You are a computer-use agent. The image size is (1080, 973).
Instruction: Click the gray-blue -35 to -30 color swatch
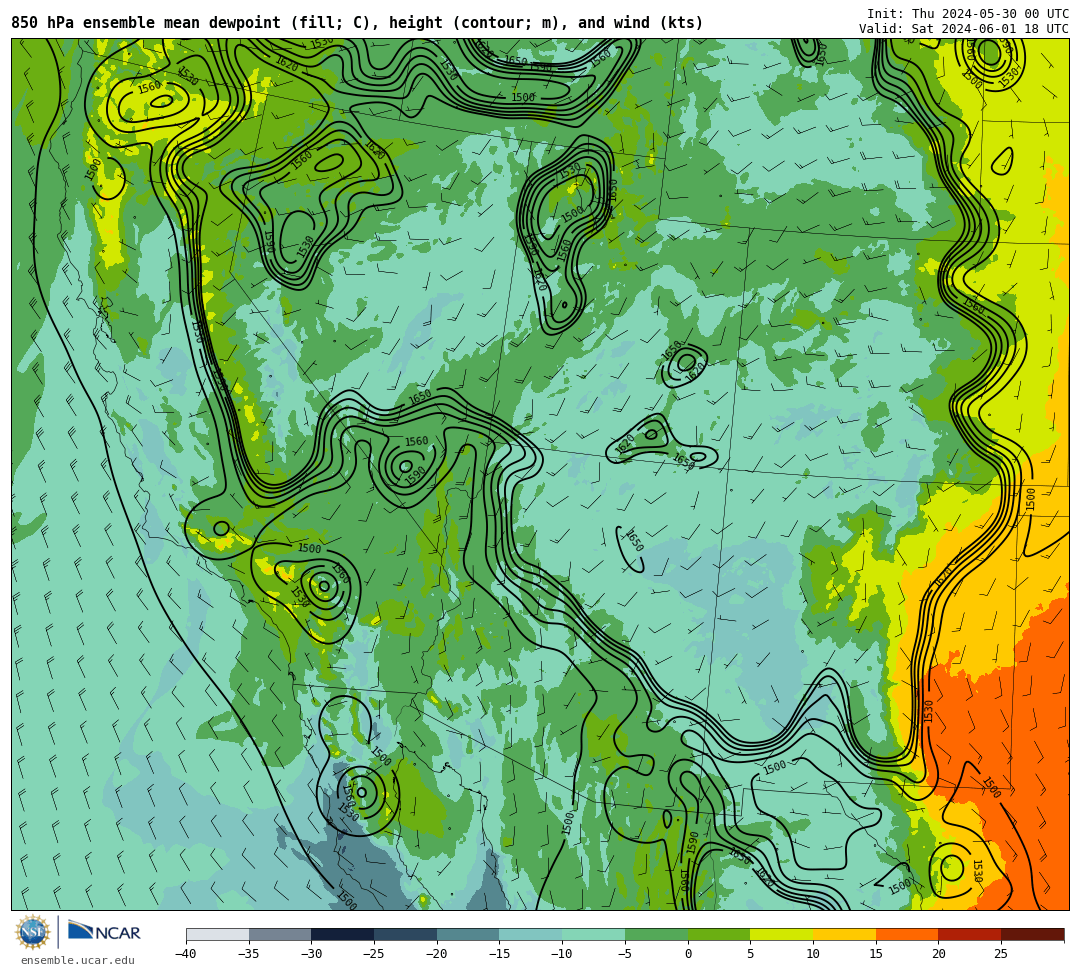tap(280, 934)
